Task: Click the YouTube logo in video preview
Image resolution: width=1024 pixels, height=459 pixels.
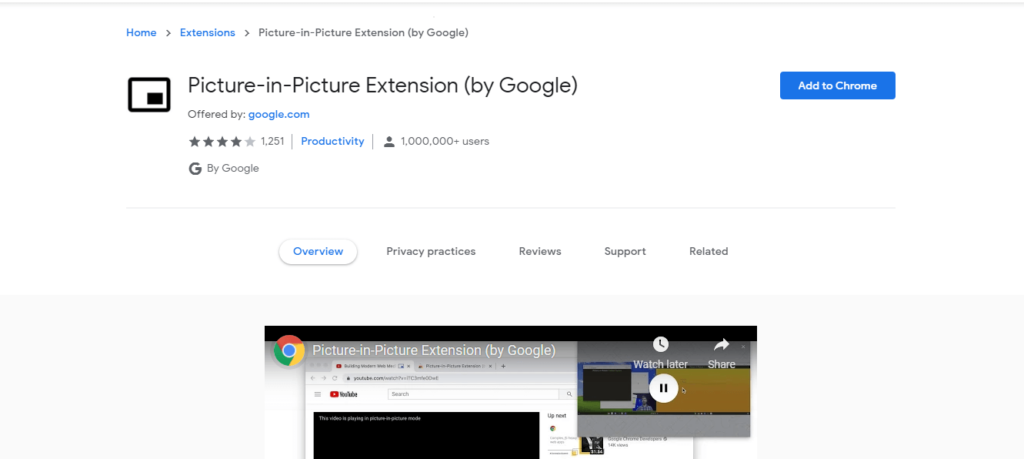Action: [344, 394]
